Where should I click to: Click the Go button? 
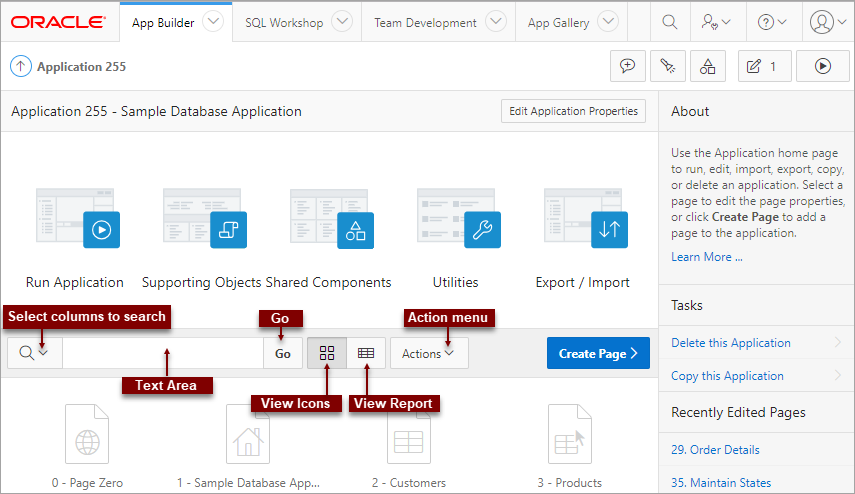pos(283,353)
